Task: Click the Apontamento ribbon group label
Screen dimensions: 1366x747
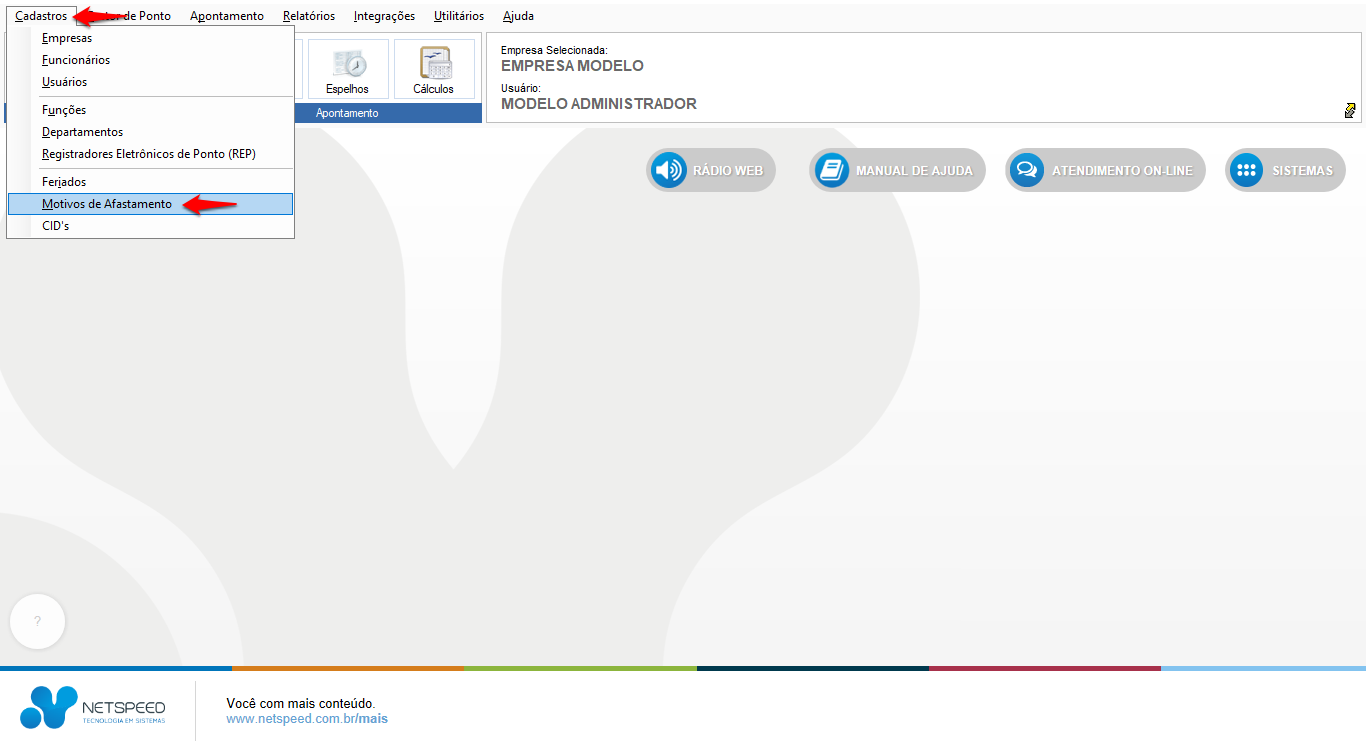Action: (x=347, y=113)
